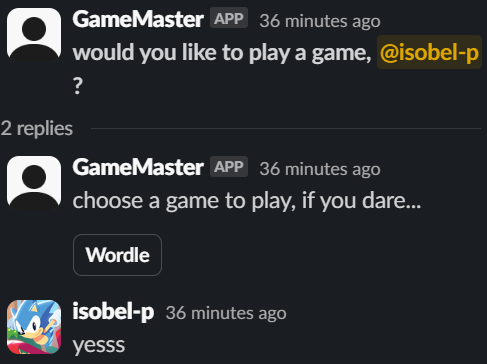
Task: Open the isobel-p username above "yesss"
Action: [113, 312]
